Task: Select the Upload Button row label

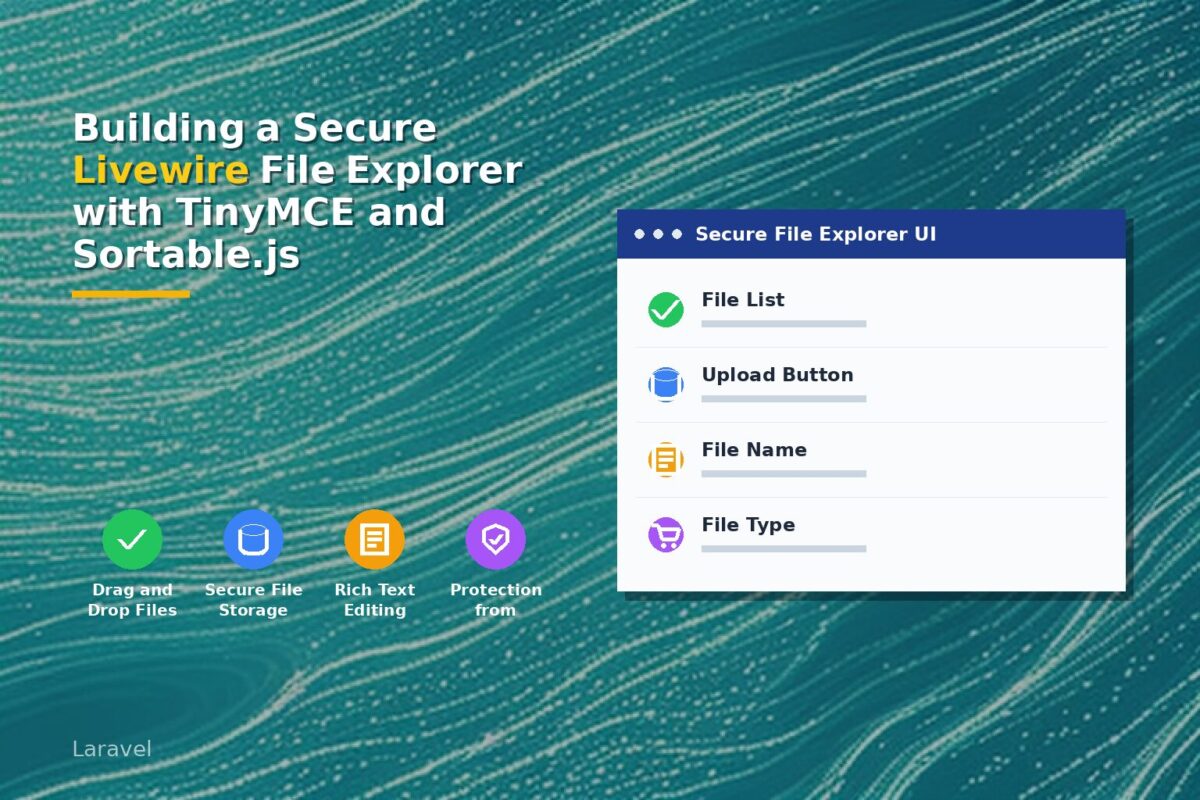Action: tap(778, 375)
